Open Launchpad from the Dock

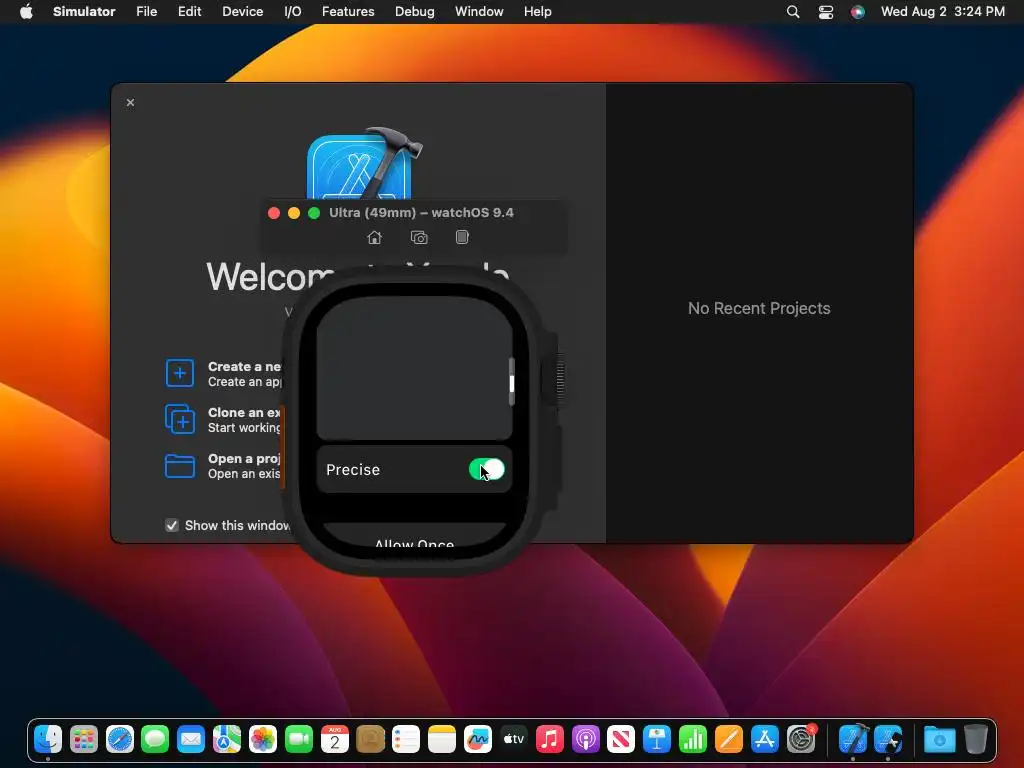pos(84,739)
